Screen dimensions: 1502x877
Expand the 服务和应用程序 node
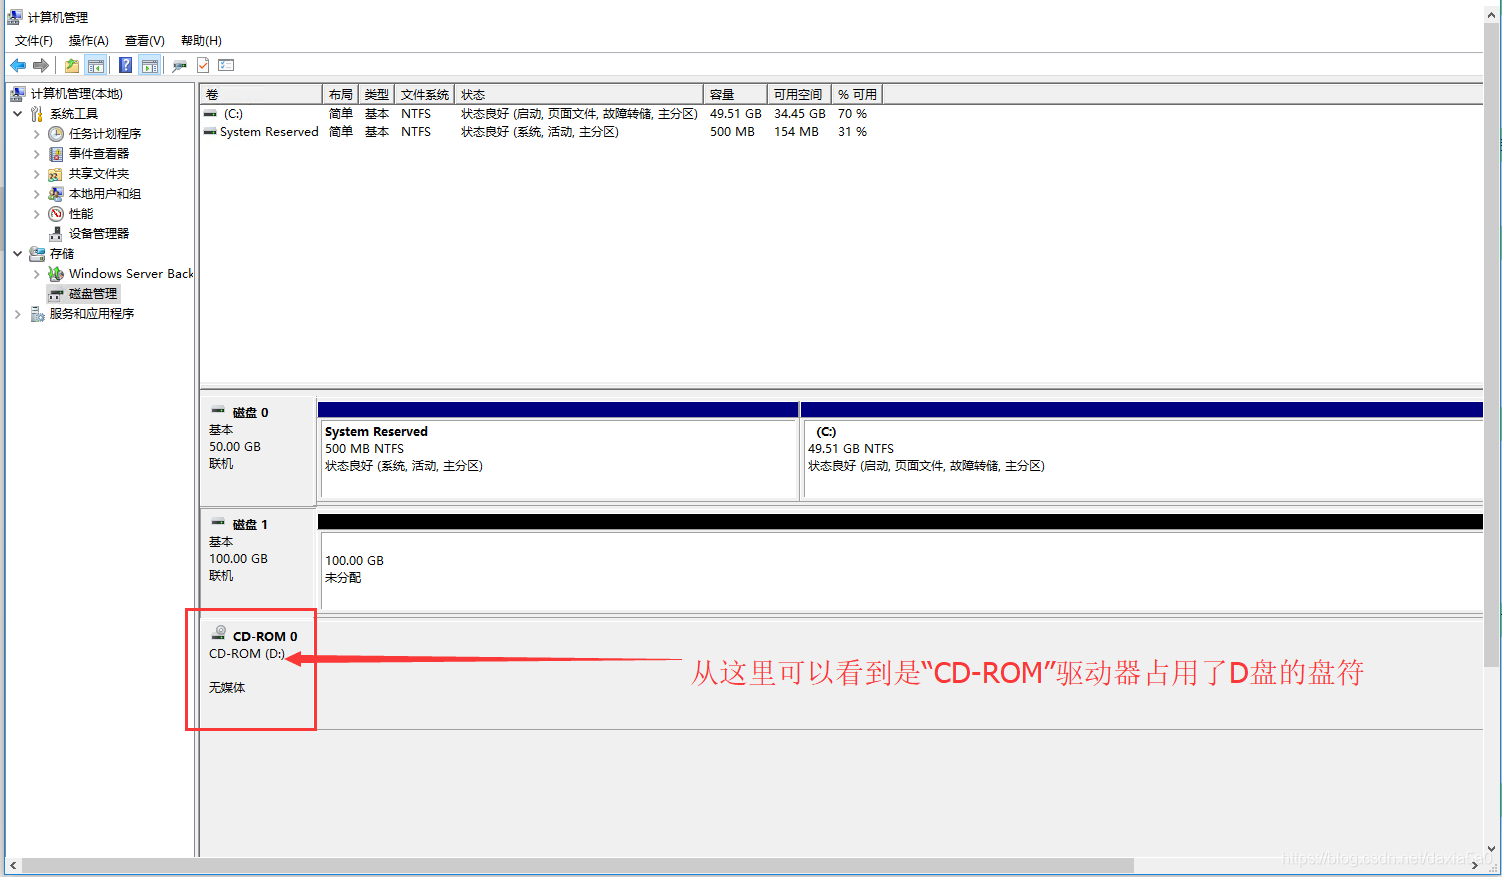click(x=17, y=313)
